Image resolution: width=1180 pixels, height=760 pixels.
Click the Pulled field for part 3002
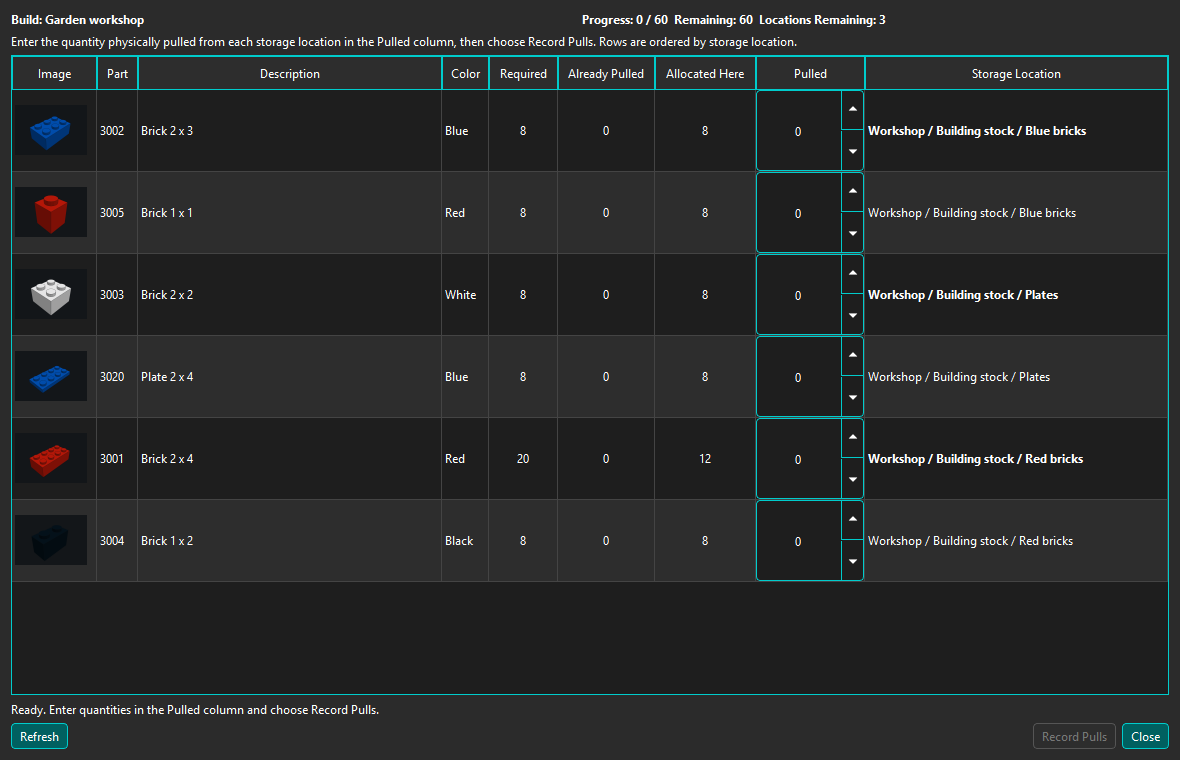point(798,131)
